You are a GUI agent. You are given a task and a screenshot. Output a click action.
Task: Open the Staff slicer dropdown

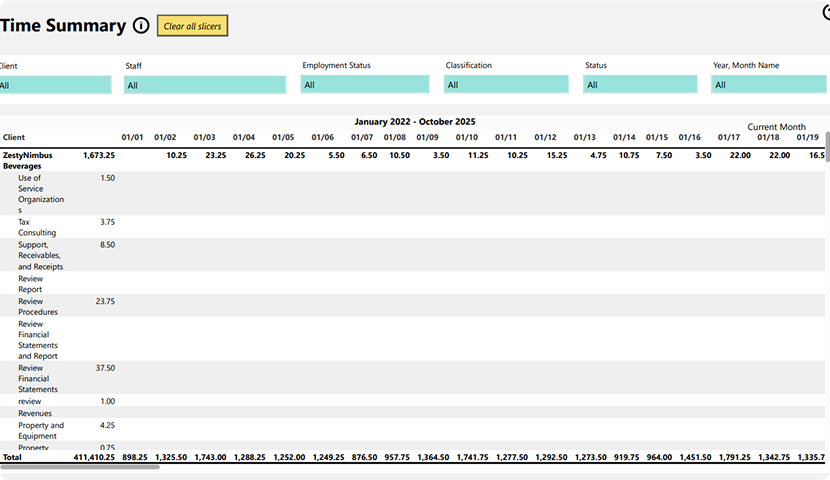click(x=205, y=85)
